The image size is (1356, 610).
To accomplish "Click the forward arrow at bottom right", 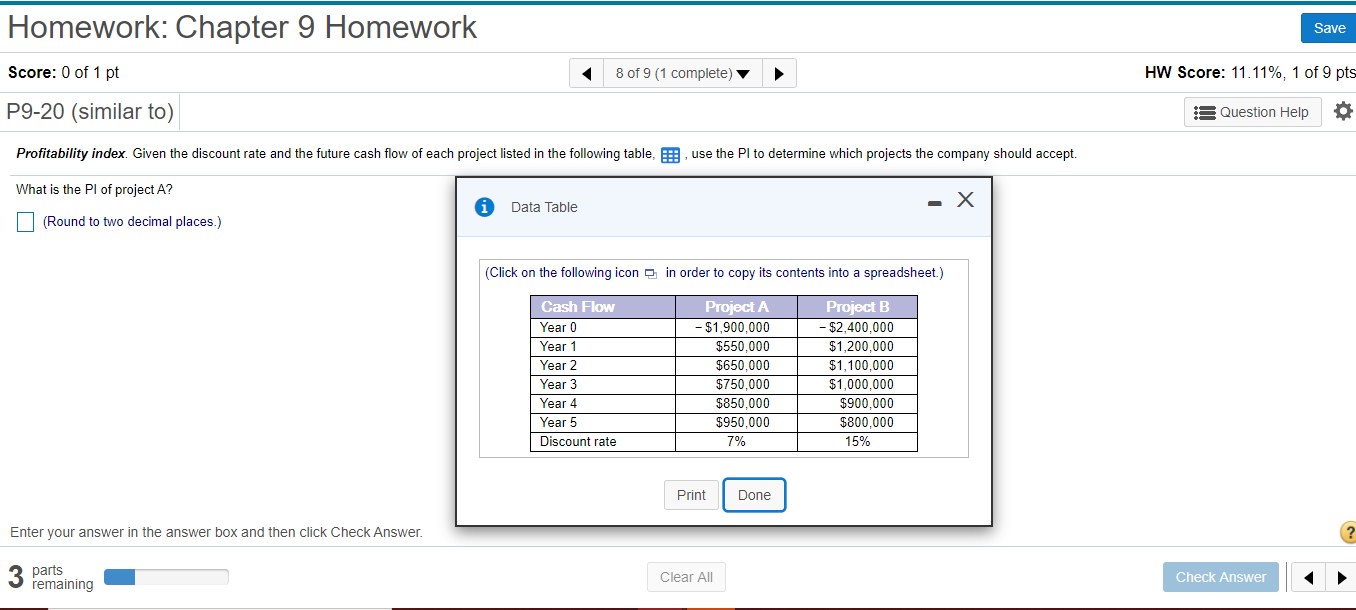I will 1340,577.
